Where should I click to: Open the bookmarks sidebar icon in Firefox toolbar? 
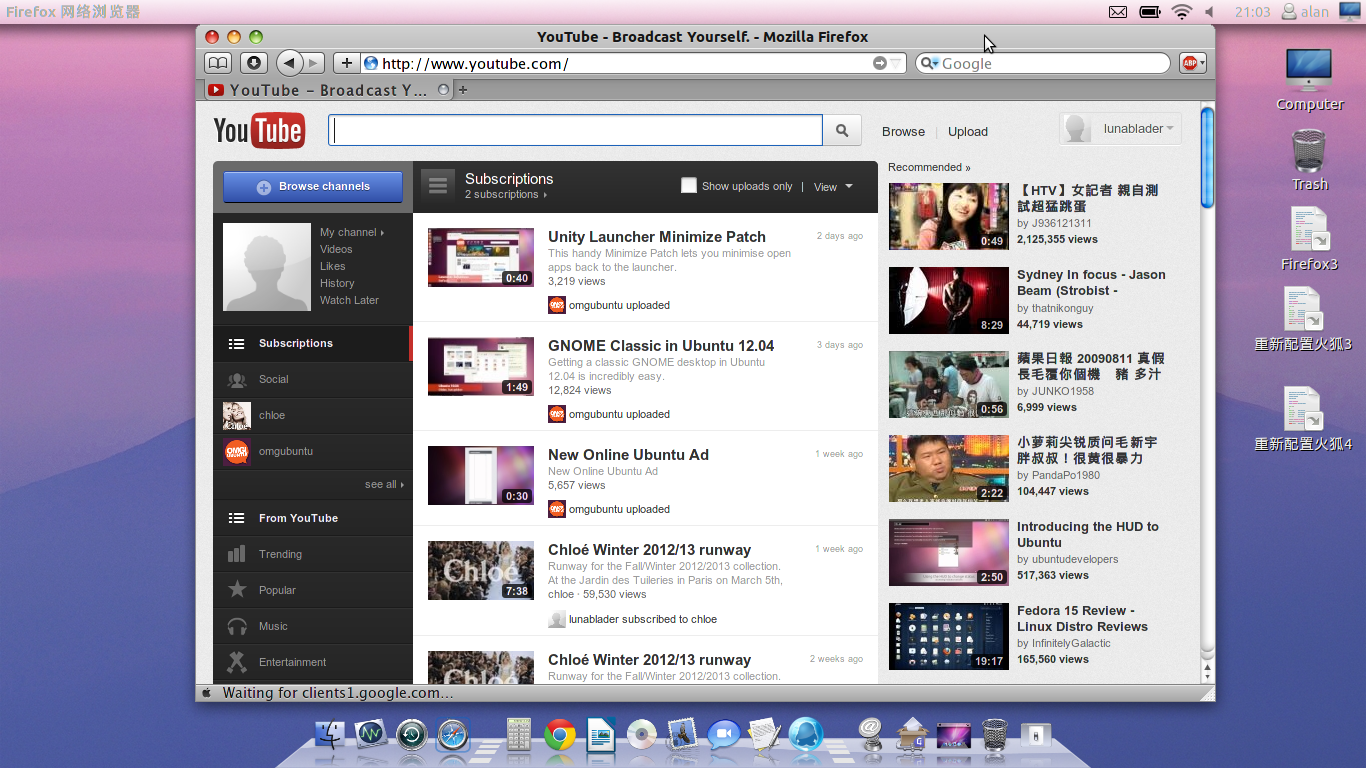click(x=218, y=63)
